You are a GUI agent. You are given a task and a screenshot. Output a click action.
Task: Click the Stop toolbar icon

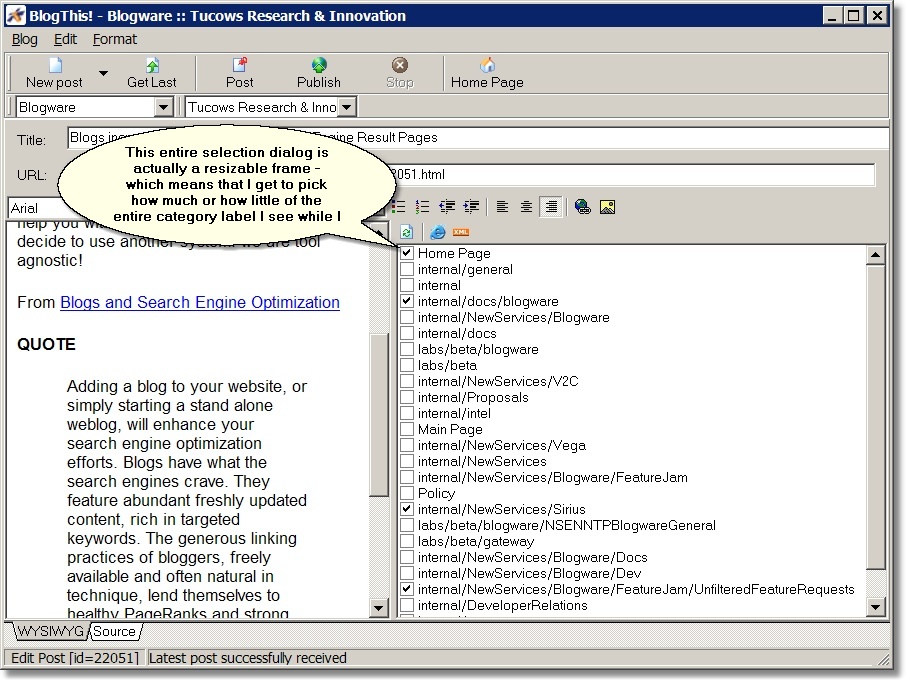pyautogui.click(x=400, y=65)
